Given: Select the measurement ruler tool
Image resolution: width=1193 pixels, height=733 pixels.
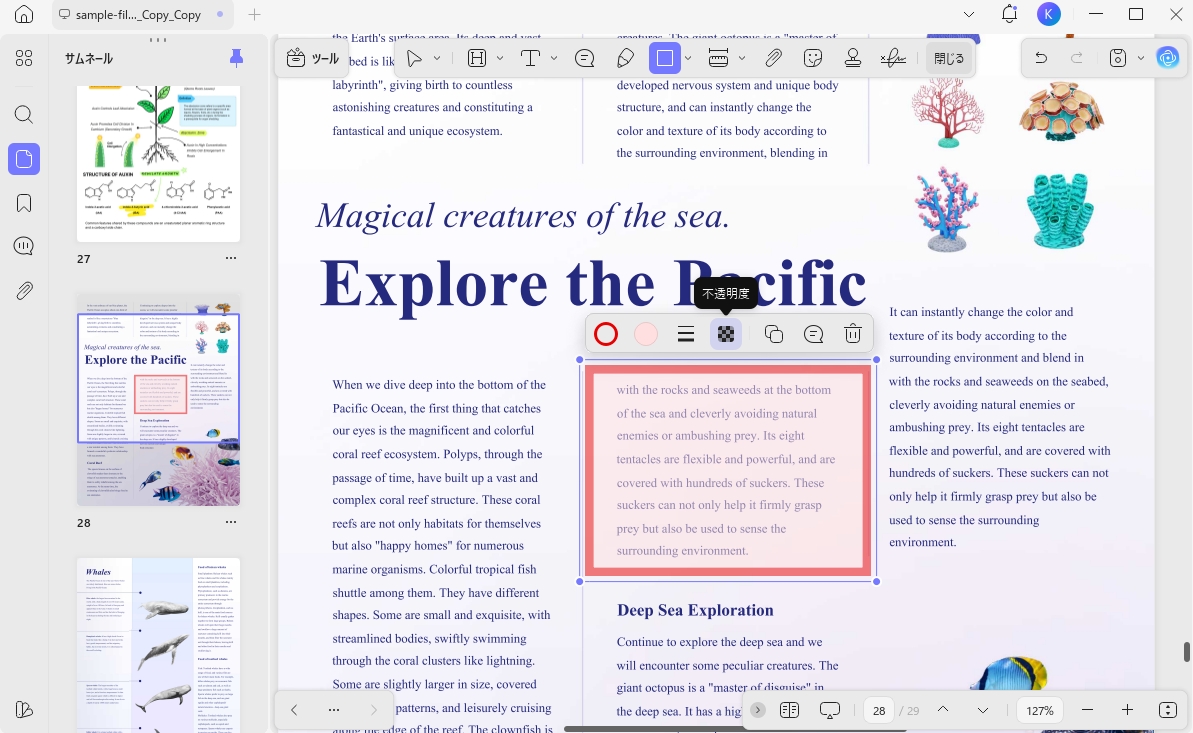Looking at the screenshot, I should (718, 59).
